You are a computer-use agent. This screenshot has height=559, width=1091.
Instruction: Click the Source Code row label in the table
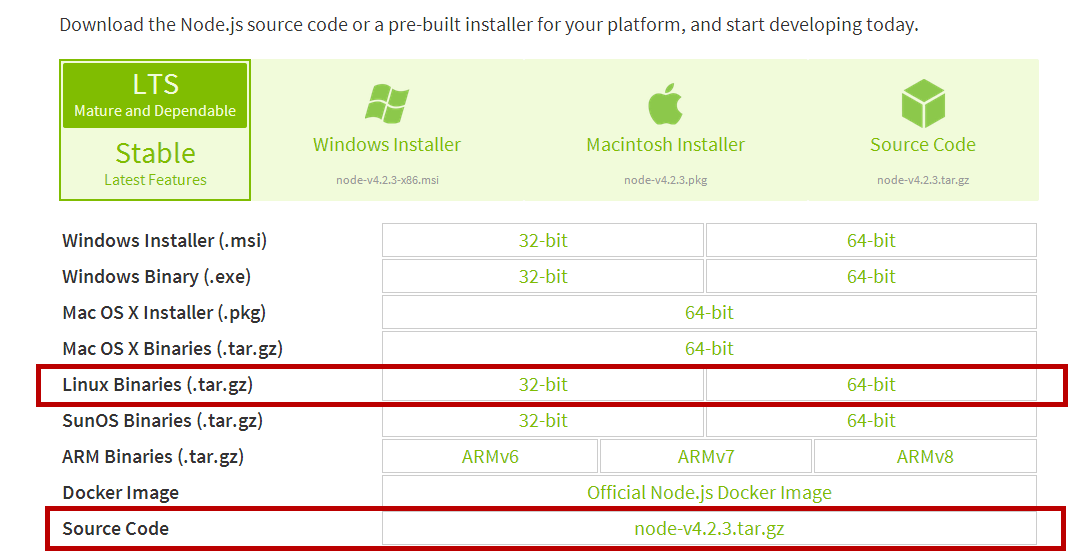[116, 528]
